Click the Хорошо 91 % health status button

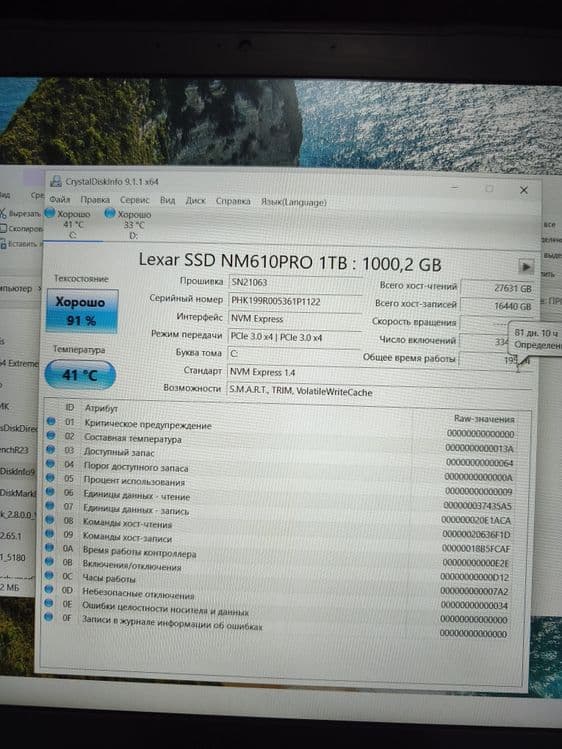click(82, 311)
